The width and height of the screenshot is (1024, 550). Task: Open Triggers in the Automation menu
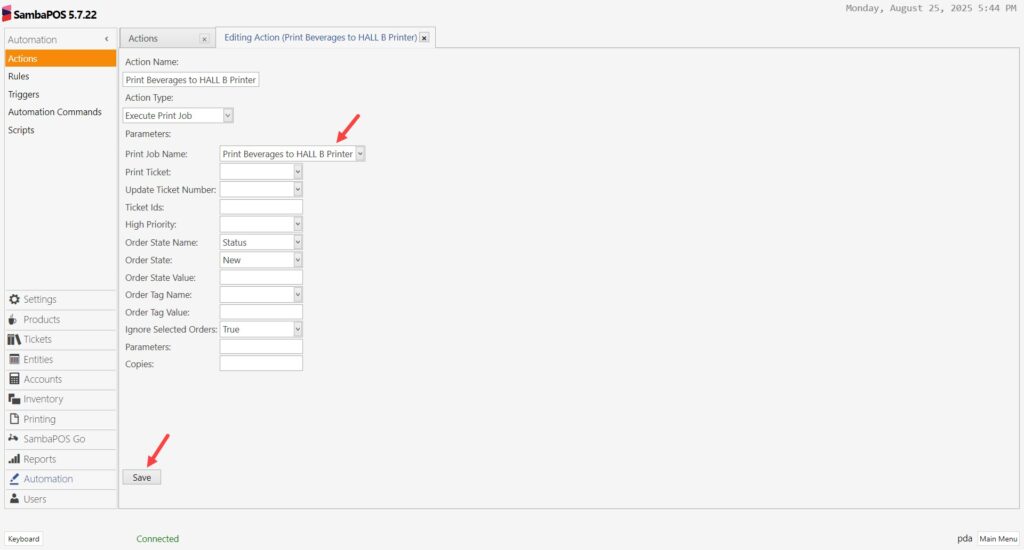point(60,94)
